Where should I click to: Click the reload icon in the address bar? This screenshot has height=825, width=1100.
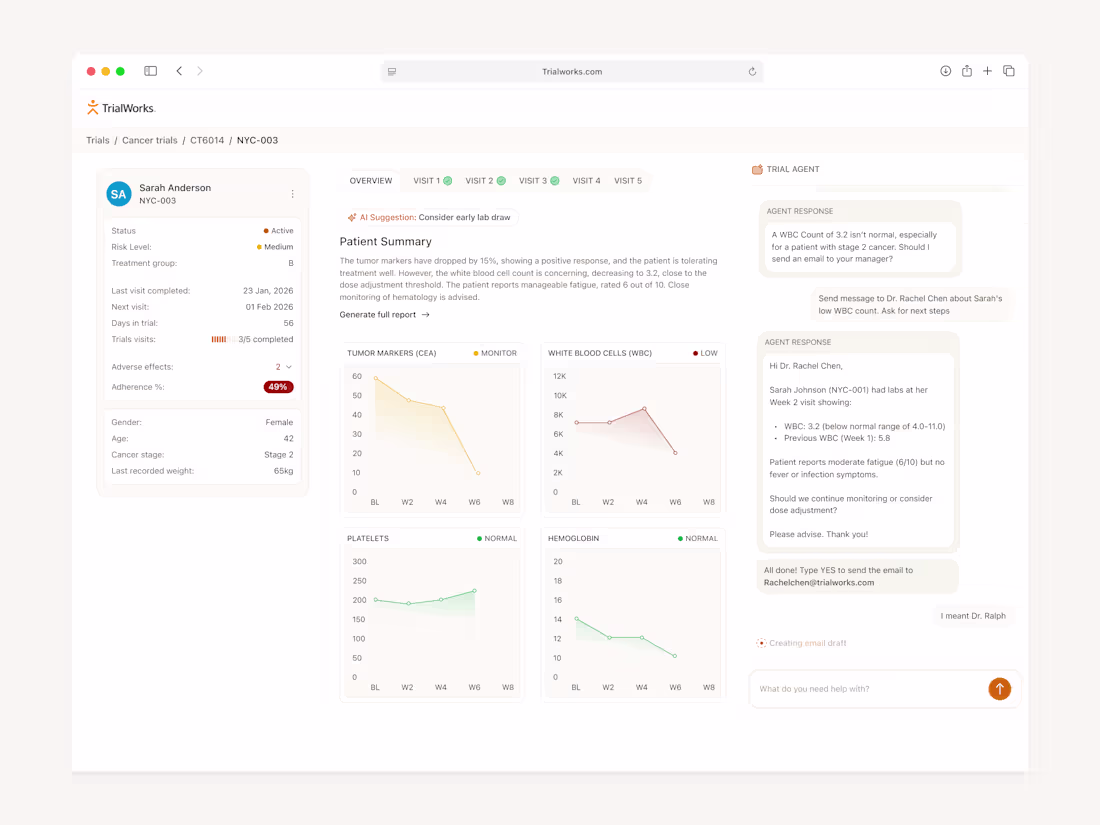(x=752, y=71)
